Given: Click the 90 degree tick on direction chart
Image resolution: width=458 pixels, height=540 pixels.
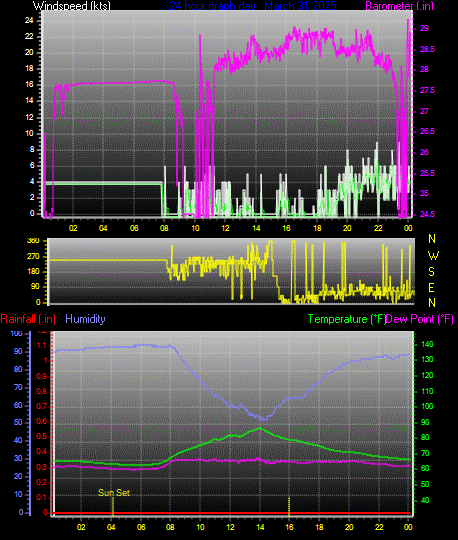Looking at the screenshot, I should pyautogui.click(x=35, y=287).
